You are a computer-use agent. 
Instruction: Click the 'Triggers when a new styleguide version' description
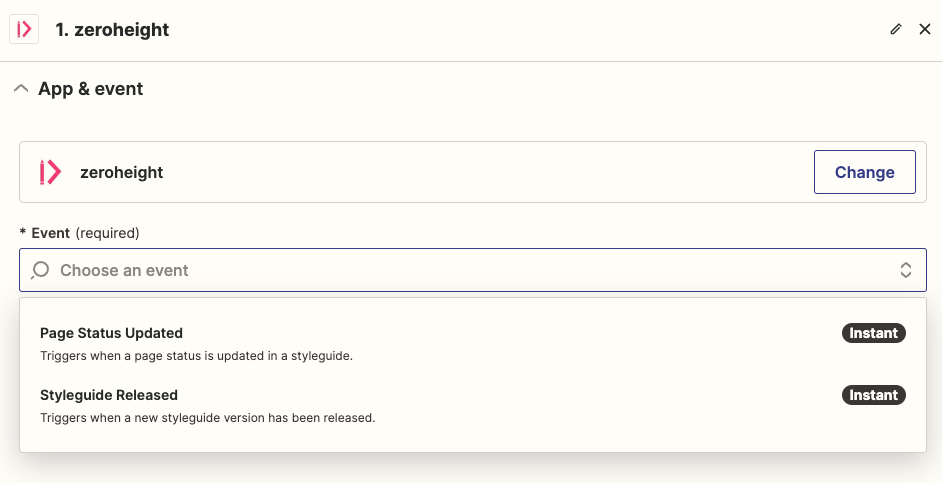click(208, 418)
